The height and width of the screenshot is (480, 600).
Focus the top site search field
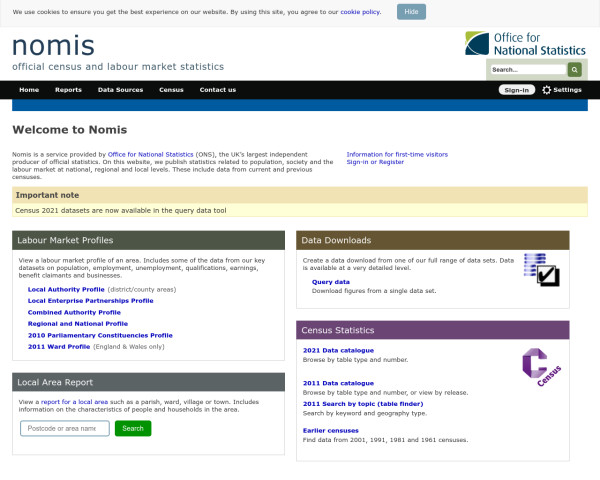point(528,70)
